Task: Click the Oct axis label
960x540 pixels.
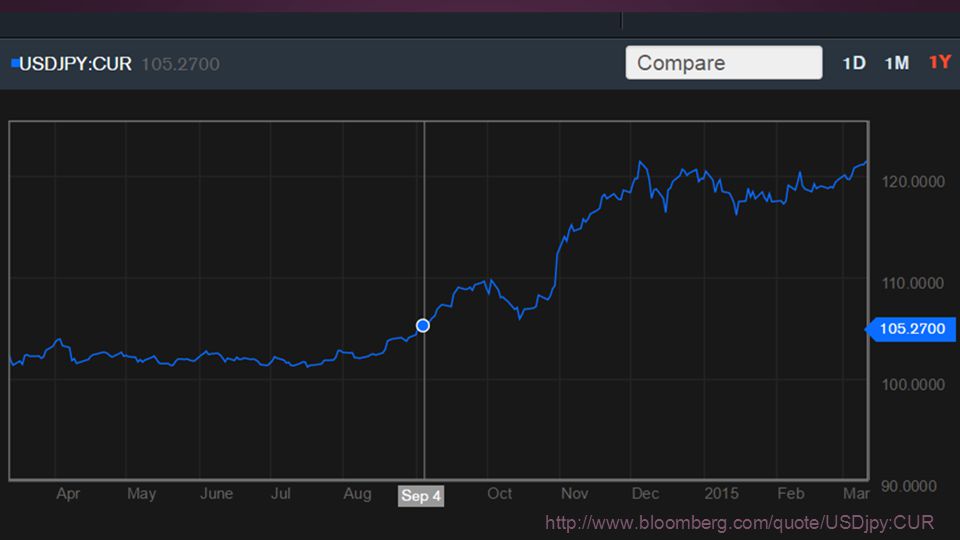Action: point(500,493)
